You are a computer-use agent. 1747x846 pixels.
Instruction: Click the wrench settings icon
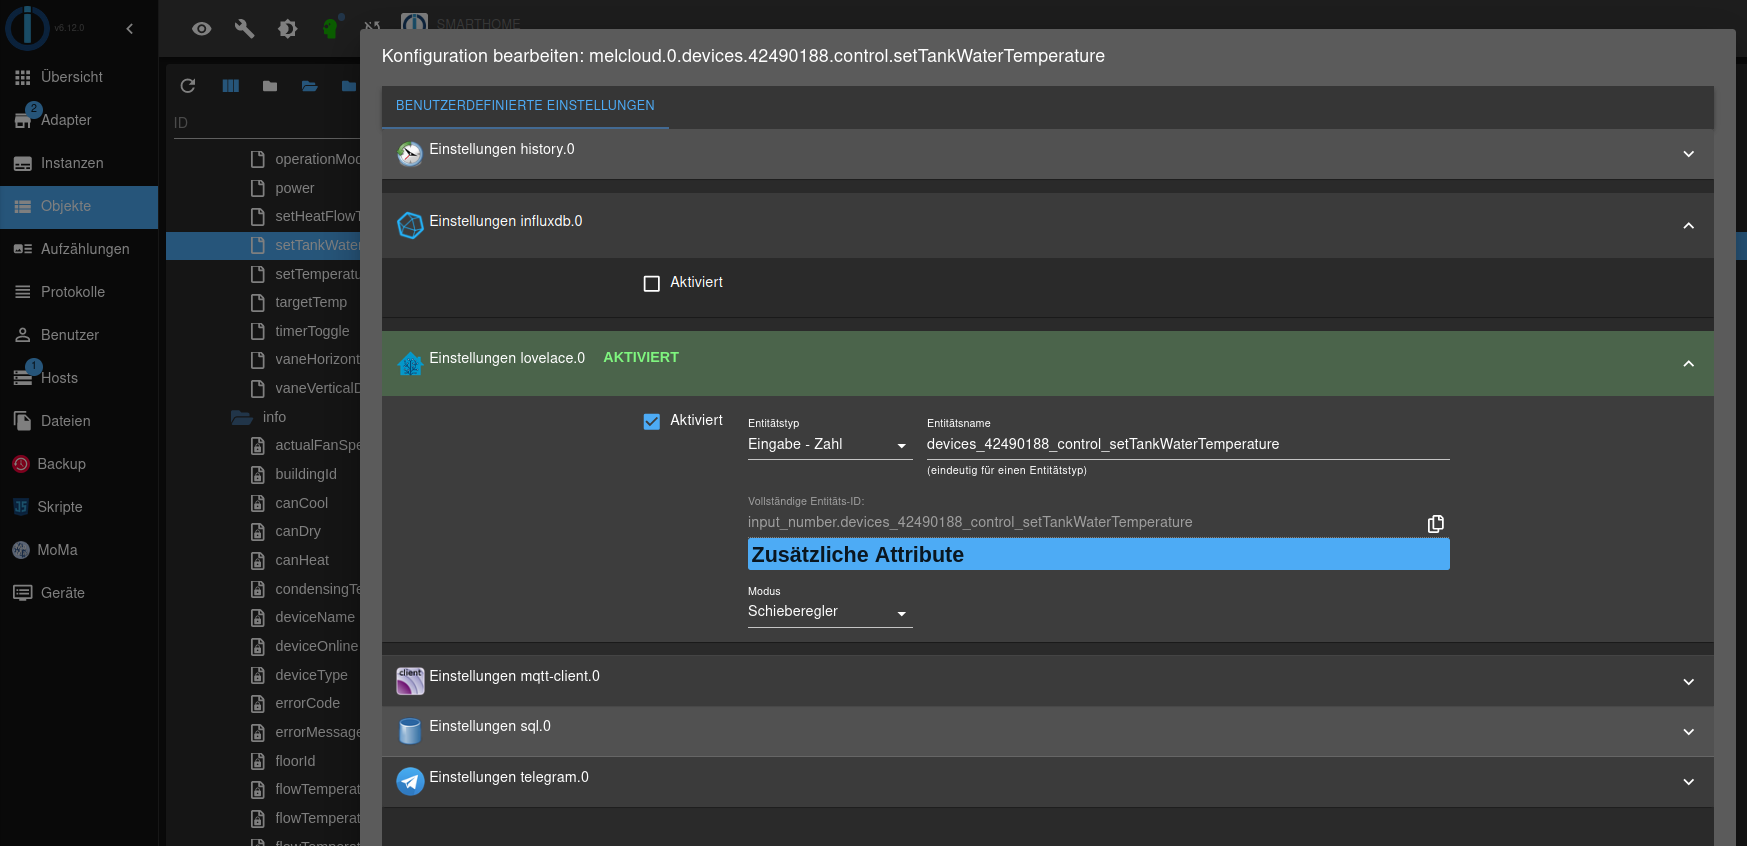pyautogui.click(x=245, y=29)
